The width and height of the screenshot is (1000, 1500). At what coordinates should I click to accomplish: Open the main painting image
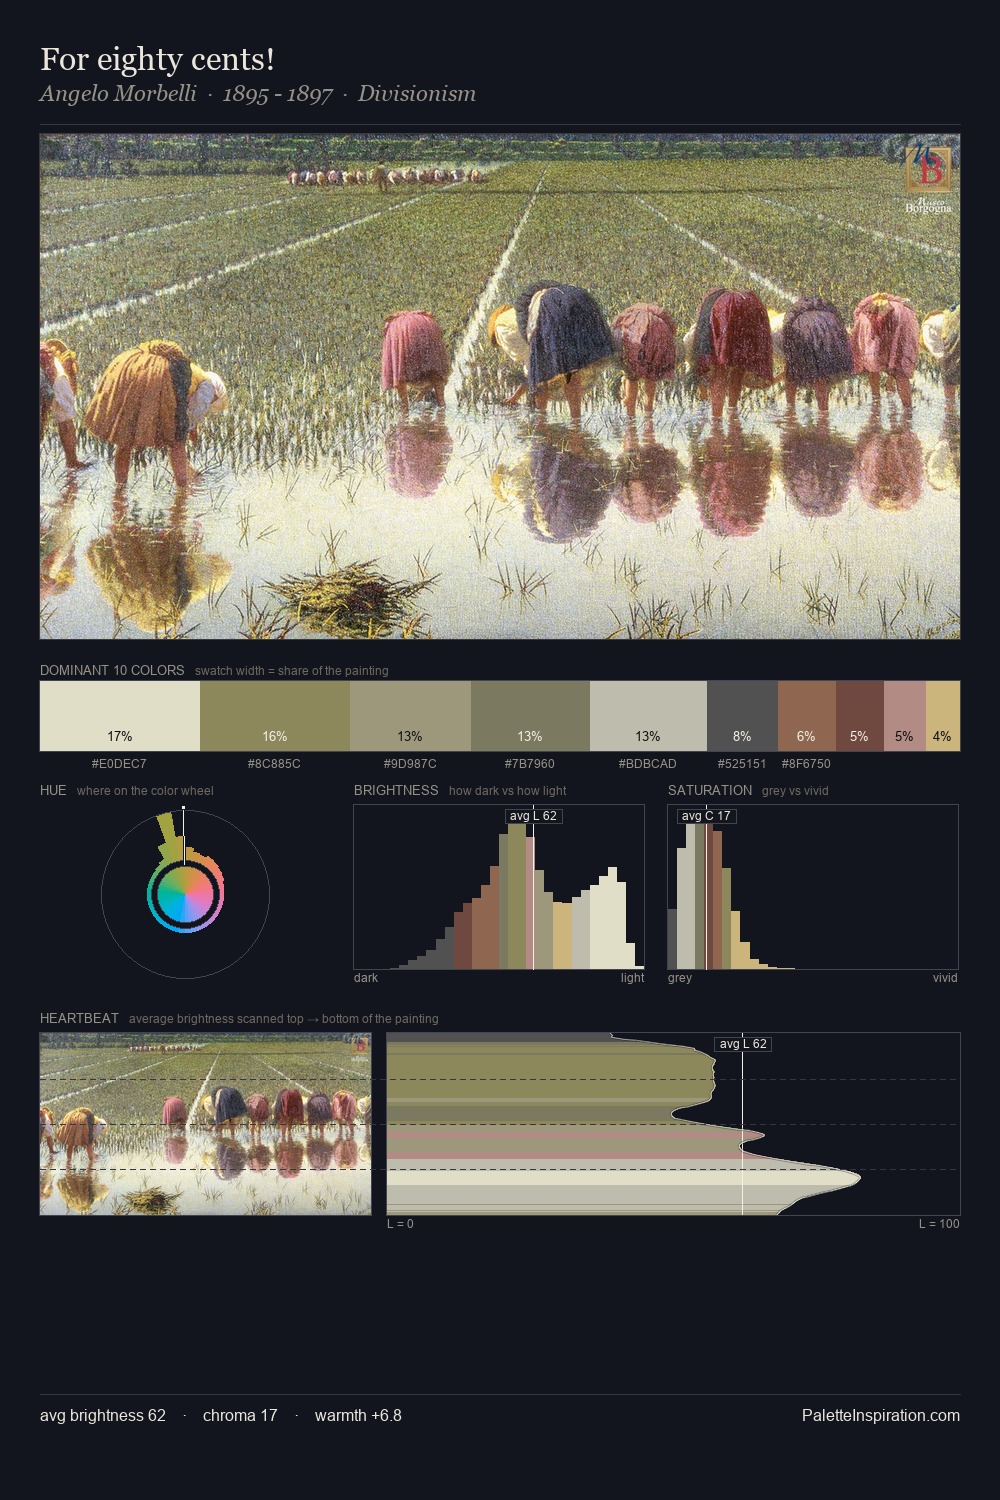tap(500, 386)
